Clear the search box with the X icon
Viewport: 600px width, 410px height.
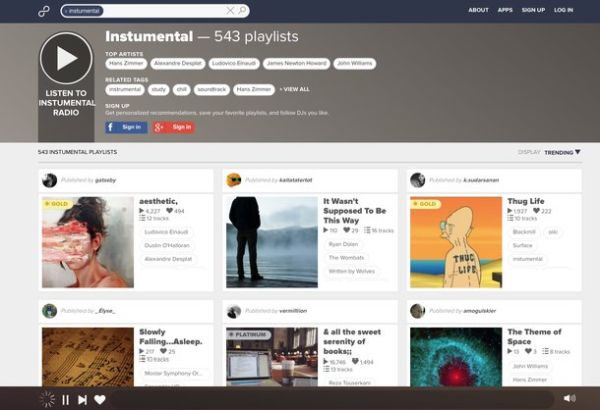pyautogui.click(x=230, y=11)
